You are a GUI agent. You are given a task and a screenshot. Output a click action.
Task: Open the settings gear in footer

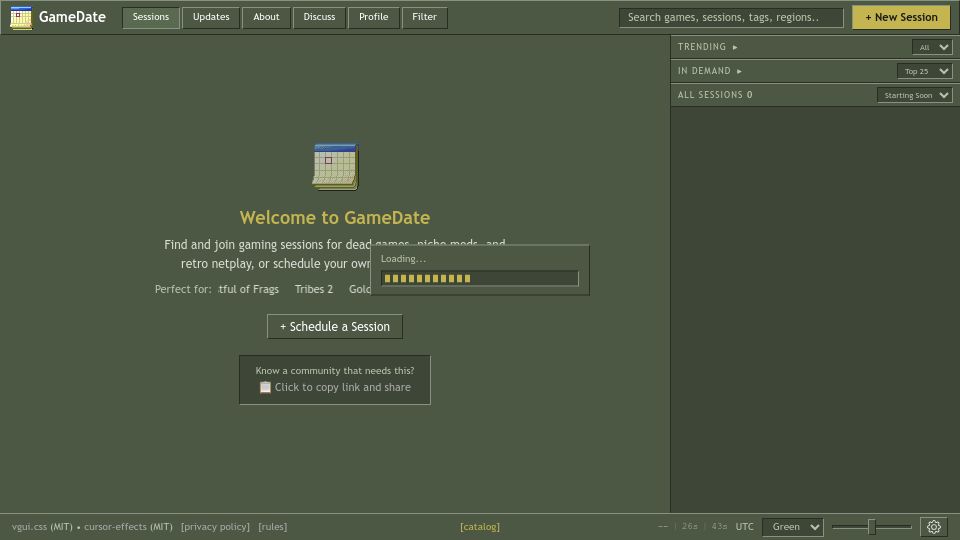(934, 527)
